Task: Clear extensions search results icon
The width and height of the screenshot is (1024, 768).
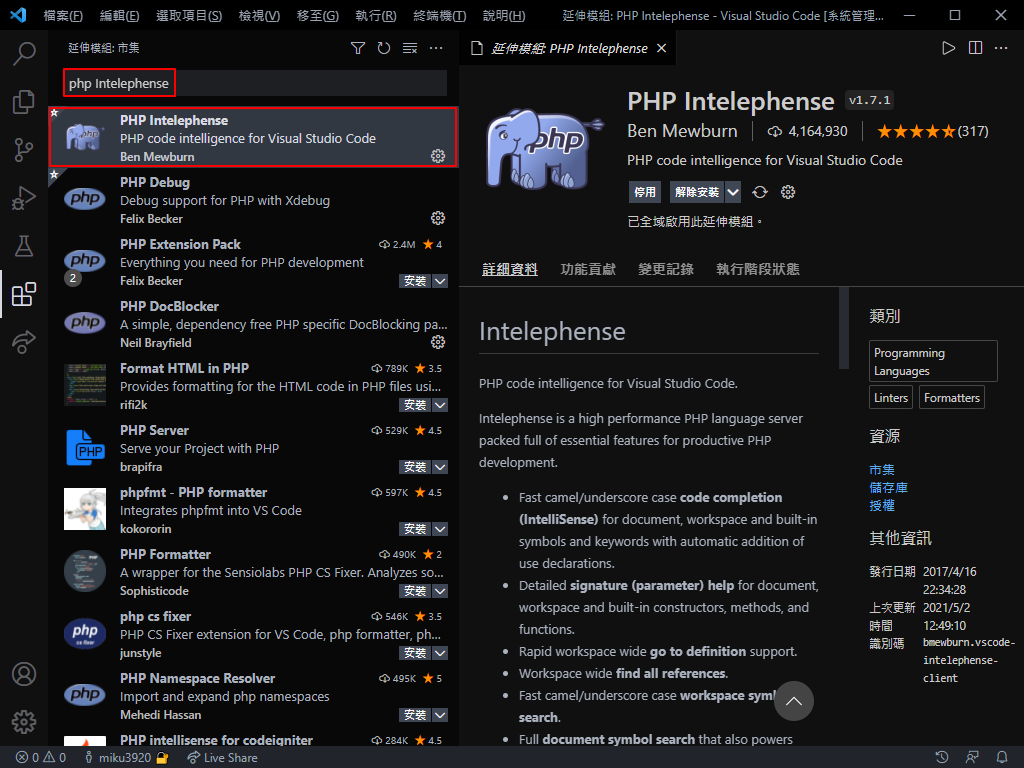Action: [x=410, y=48]
